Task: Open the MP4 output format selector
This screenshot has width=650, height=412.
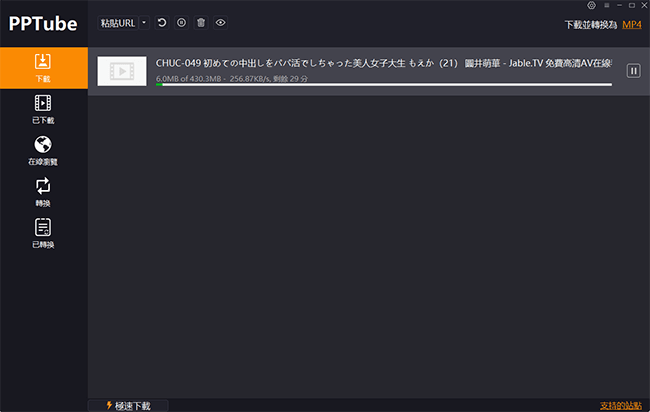Action: 631,24
